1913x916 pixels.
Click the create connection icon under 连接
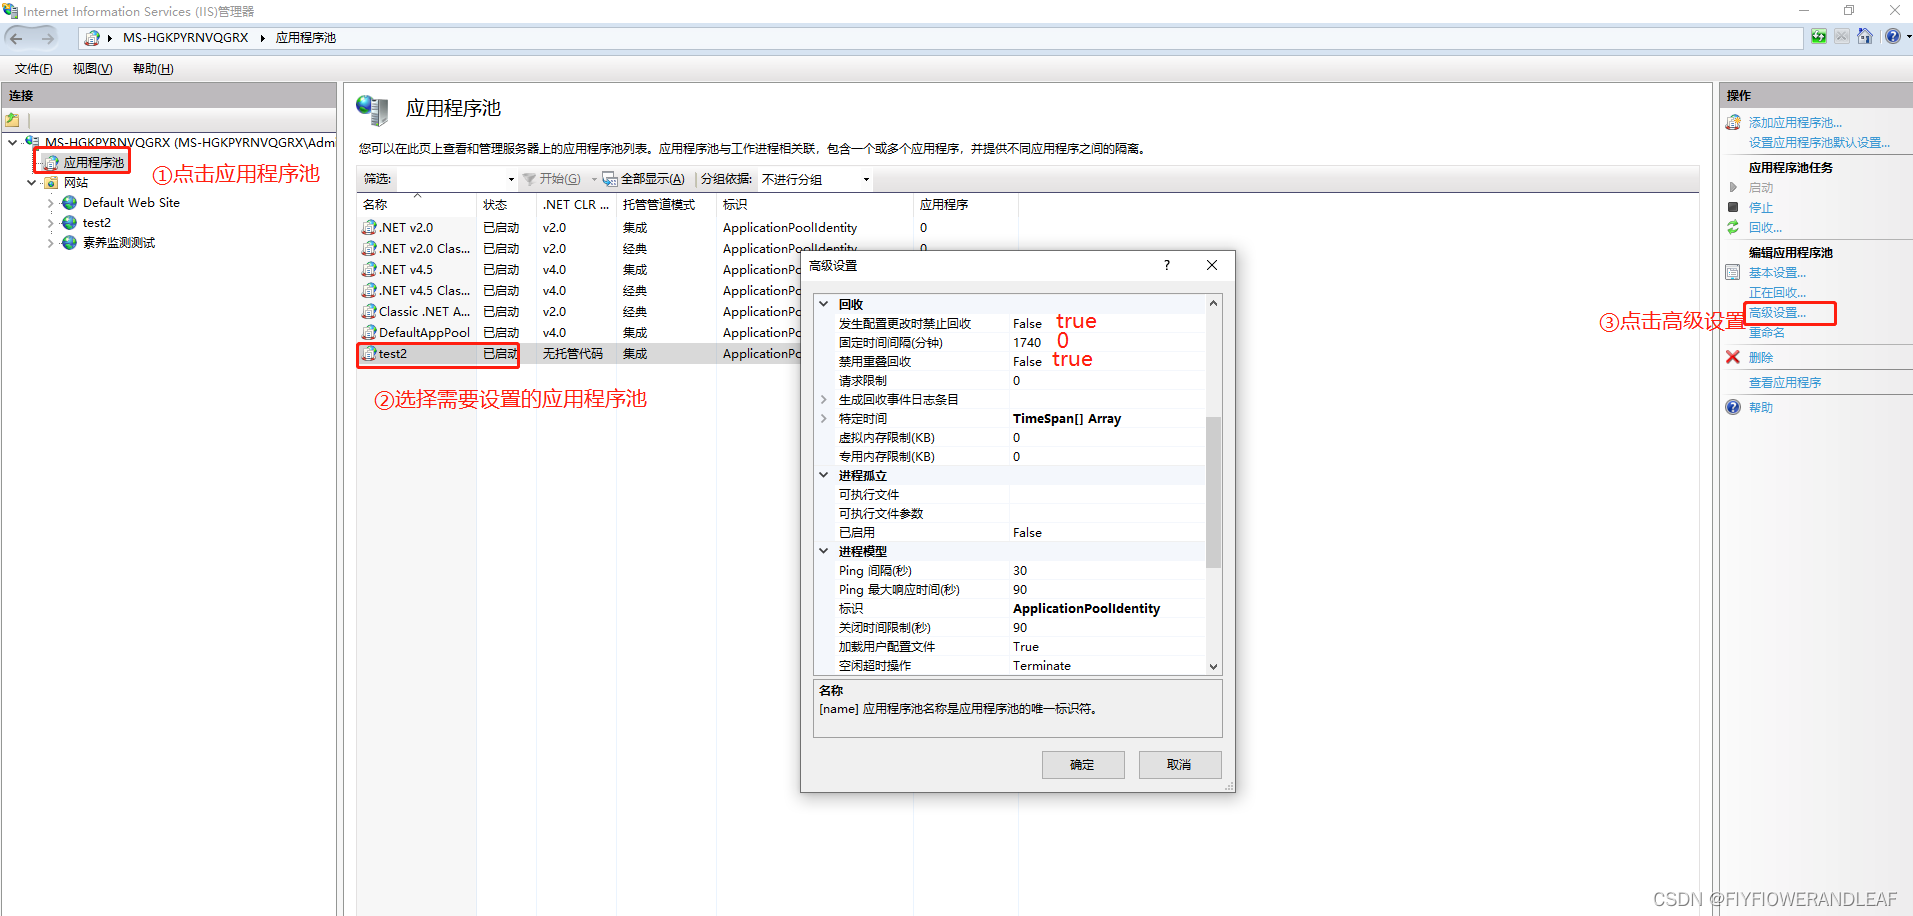pos(13,120)
